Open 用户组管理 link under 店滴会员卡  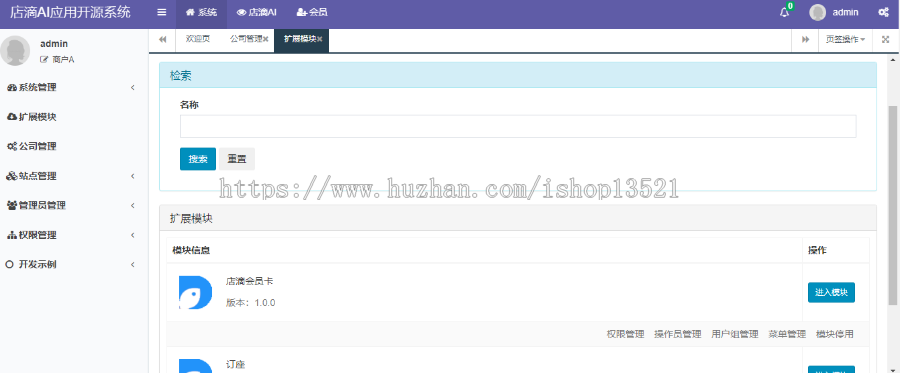[x=735, y=334]
